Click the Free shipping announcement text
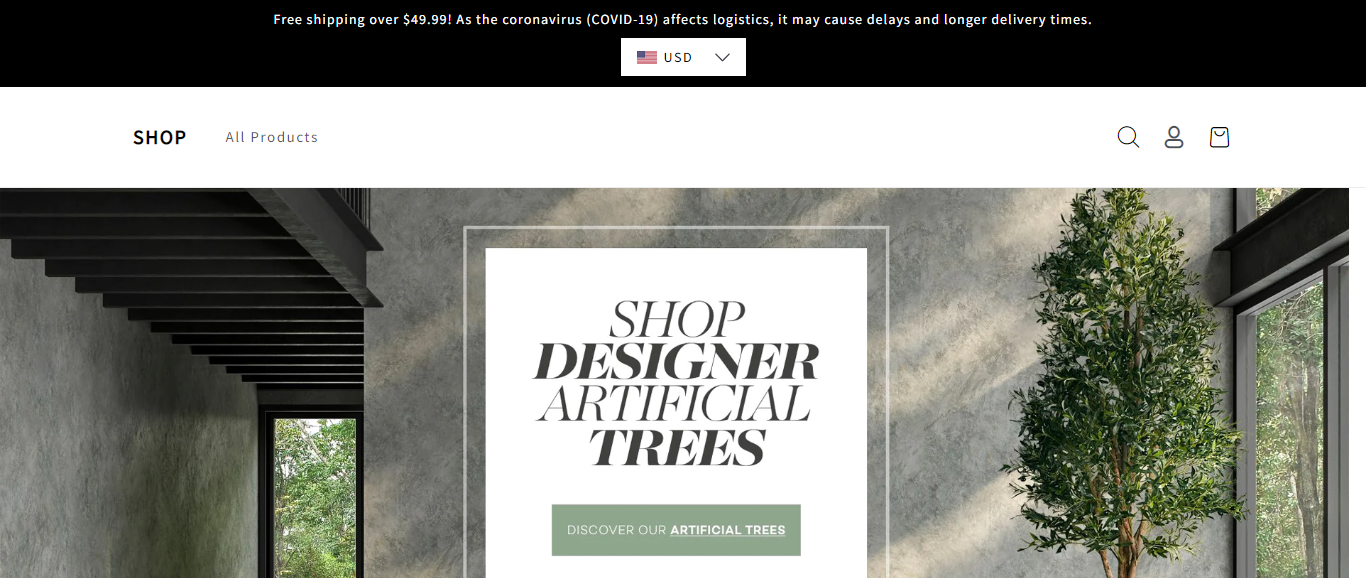1366x578 pixels. [x=683, y=19]
